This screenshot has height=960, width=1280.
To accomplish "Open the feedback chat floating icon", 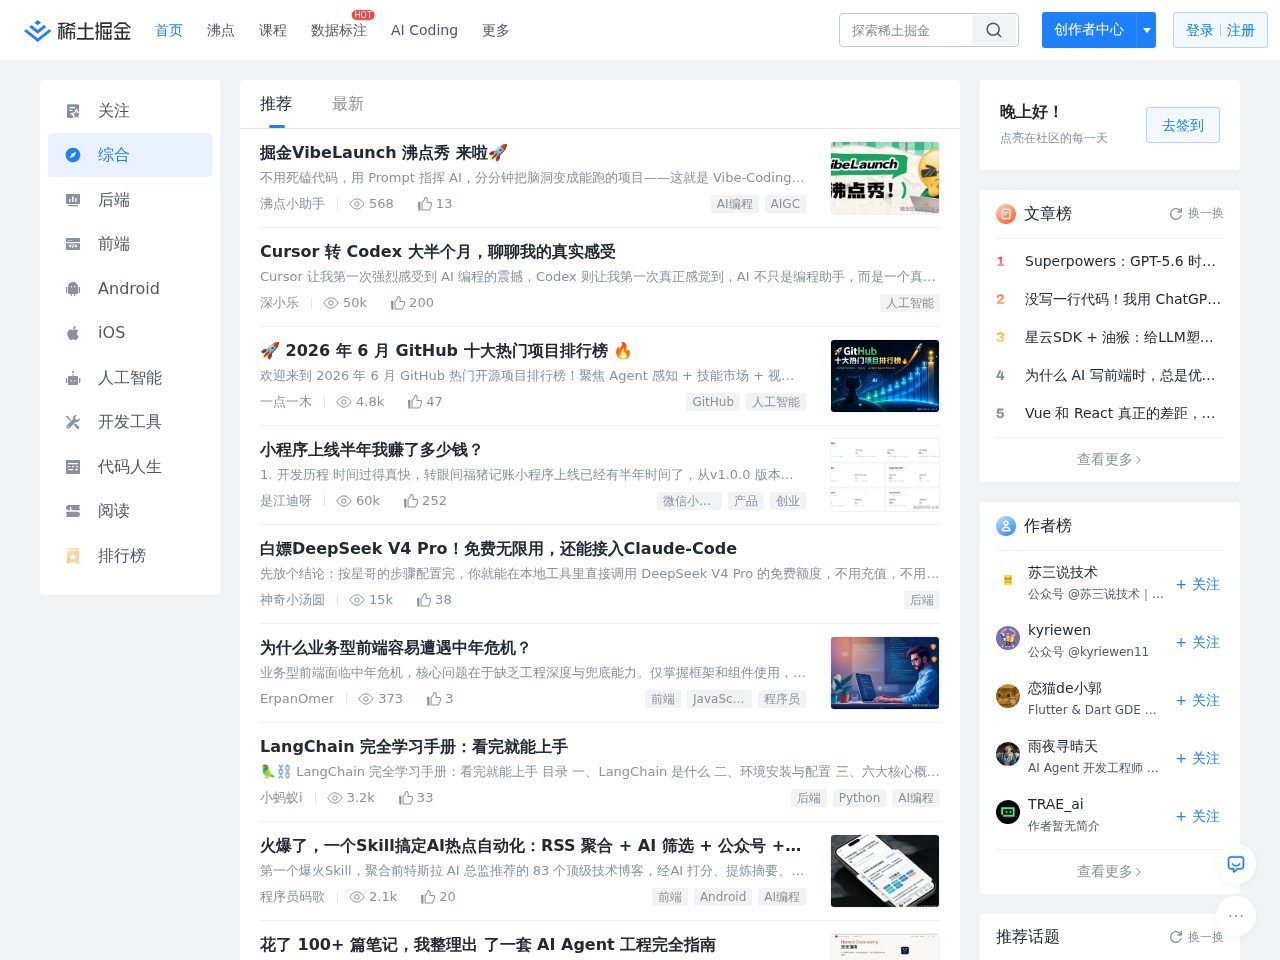I will click(x=1236, y=864).
